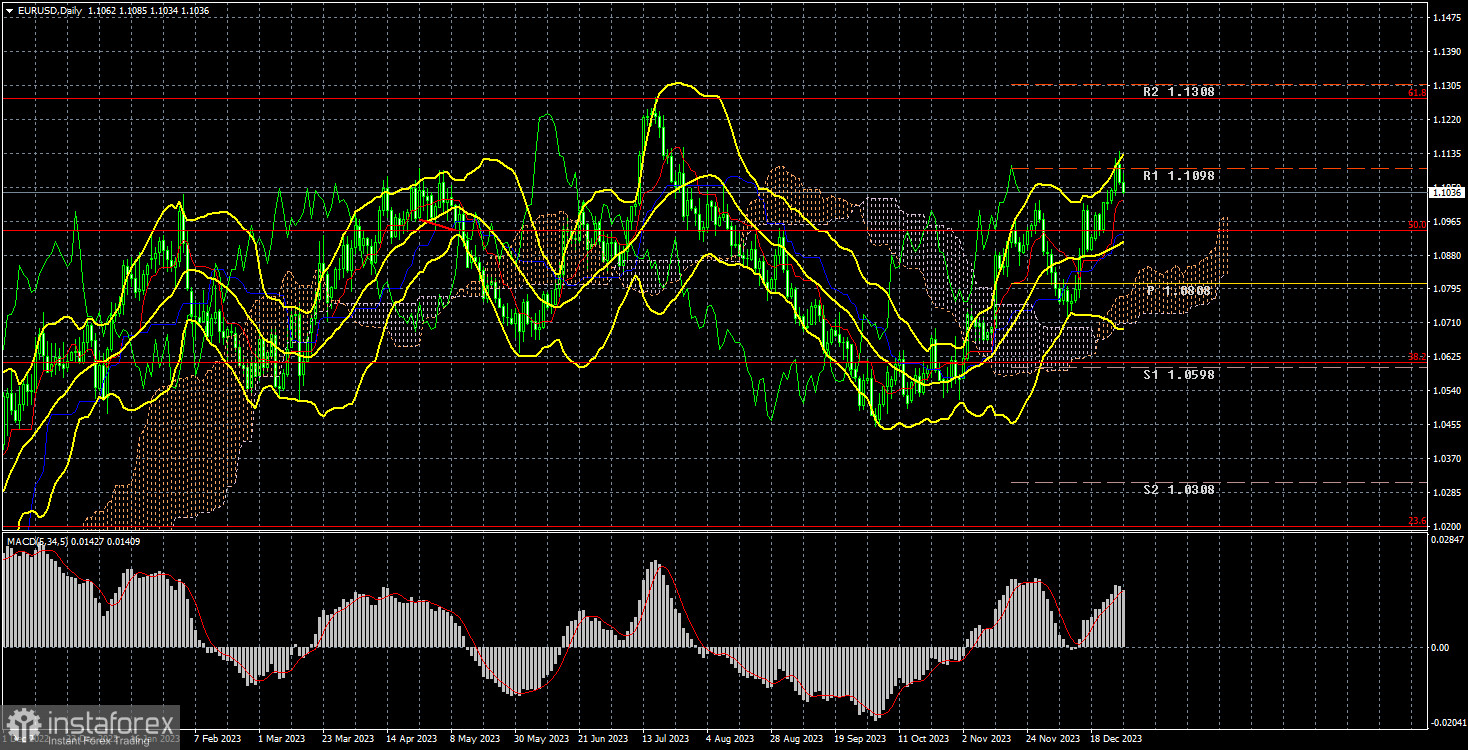Click the 23 Mar 2023 date label
The width and height of the screenshot is (1468, 750).
click(x=347, y=739)
